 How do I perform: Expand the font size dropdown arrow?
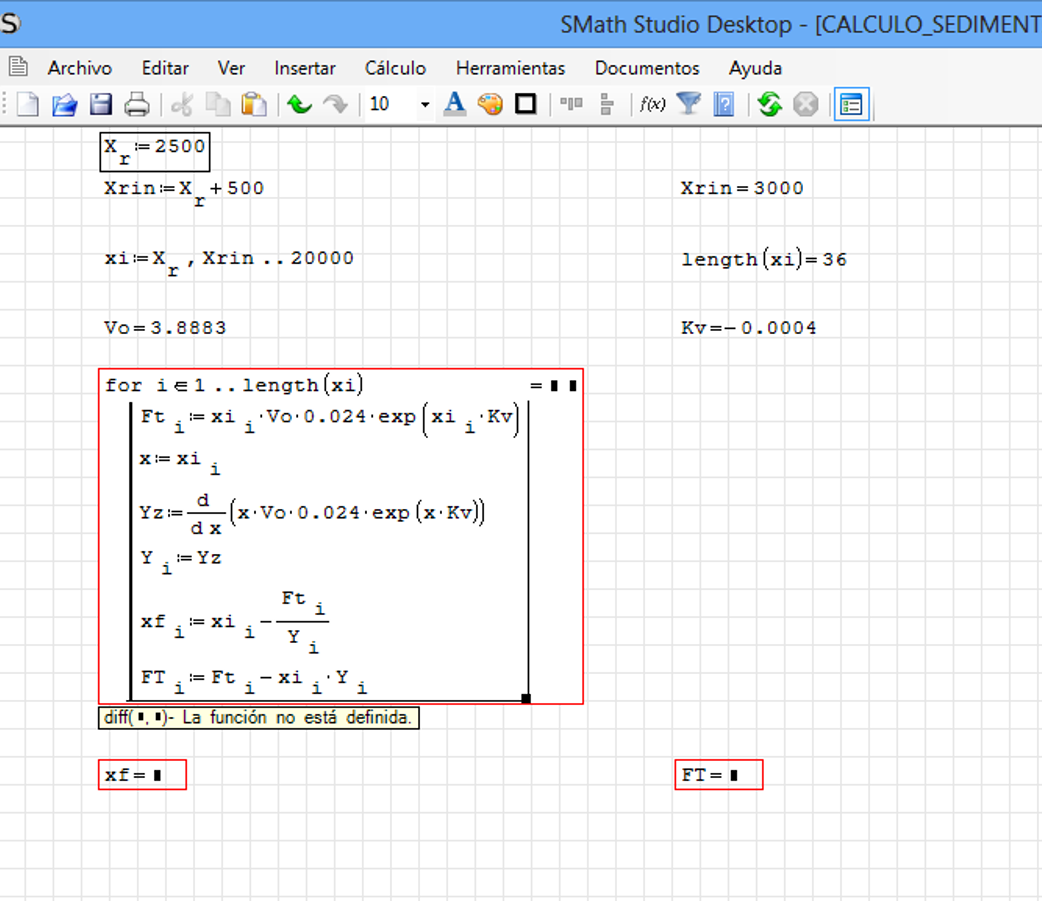[425, 104]
